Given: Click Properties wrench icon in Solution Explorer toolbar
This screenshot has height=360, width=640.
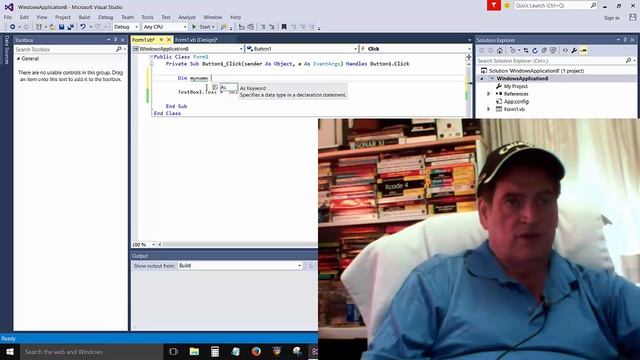Looking at the screenshot, I should tap(574, 51).
